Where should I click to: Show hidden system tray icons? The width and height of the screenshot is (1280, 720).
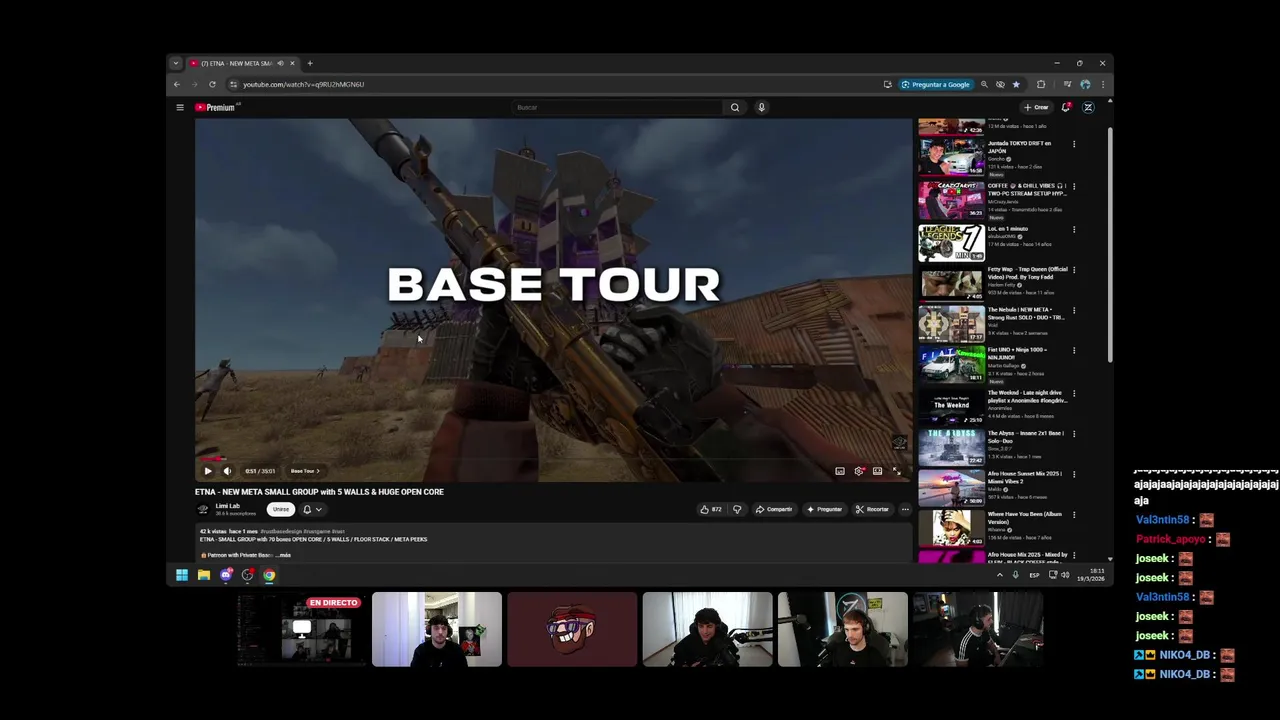pyautogui.click(x=999, y=575)
